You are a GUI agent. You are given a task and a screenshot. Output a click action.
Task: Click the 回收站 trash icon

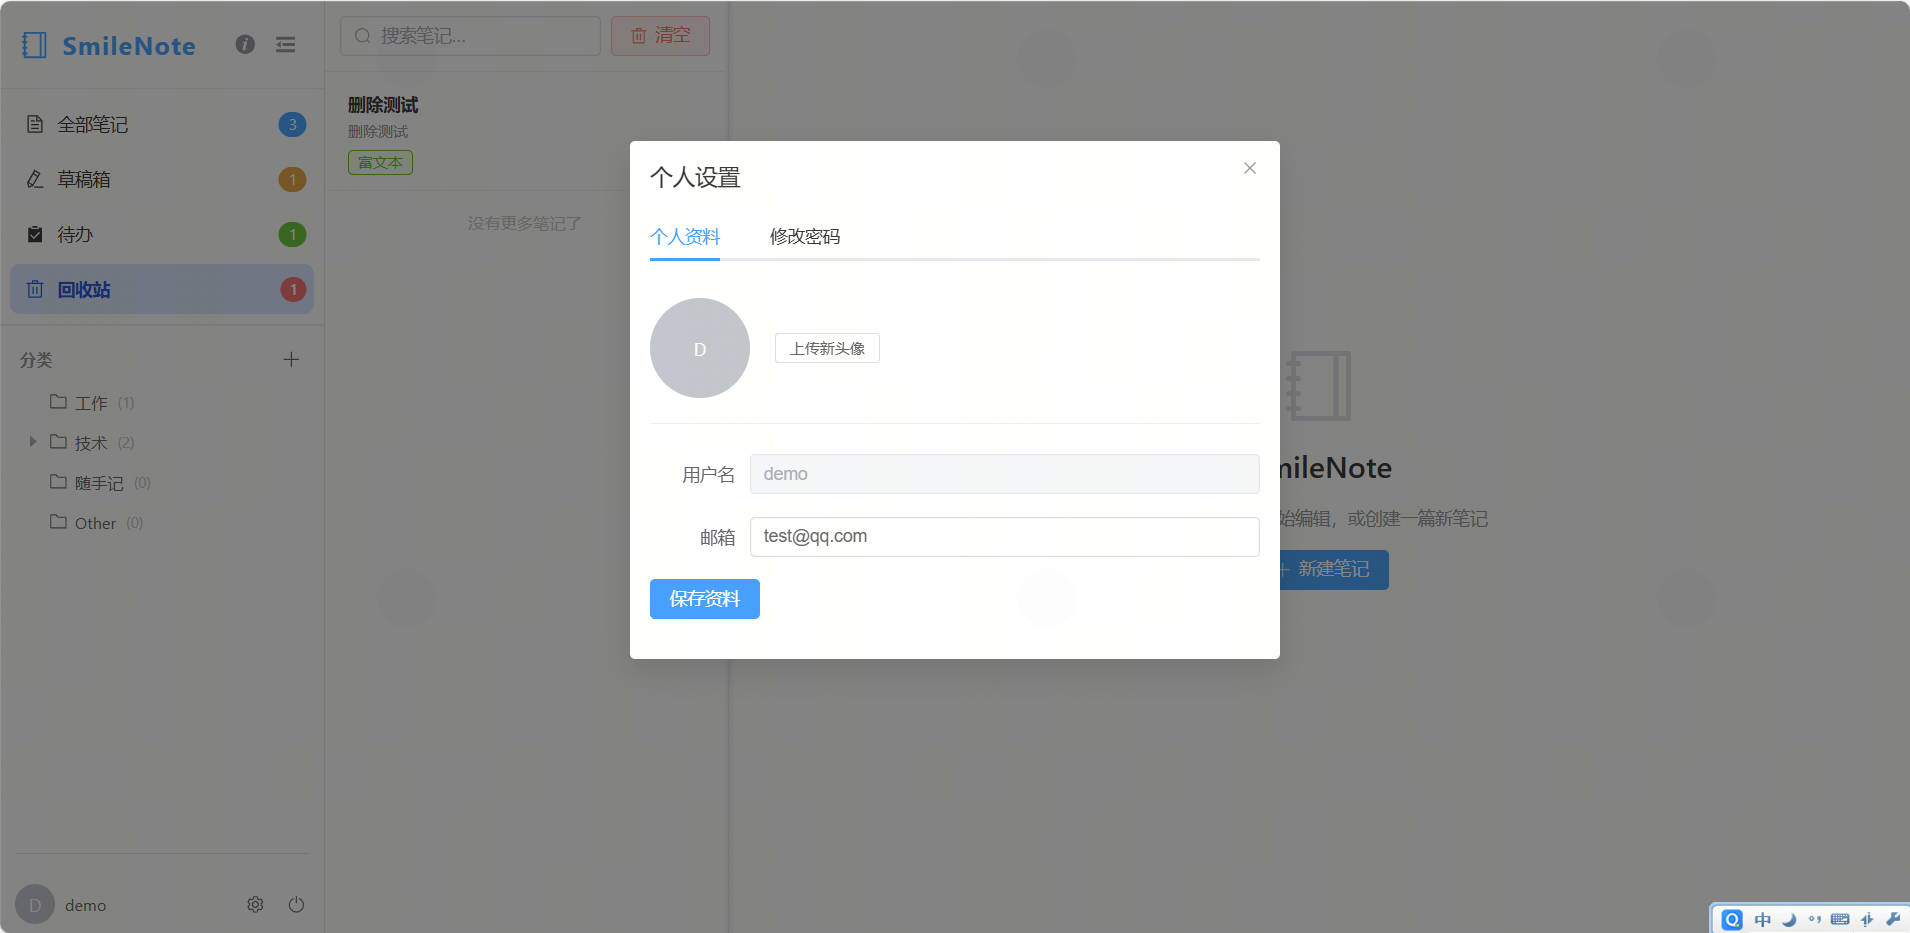[35, 289]
